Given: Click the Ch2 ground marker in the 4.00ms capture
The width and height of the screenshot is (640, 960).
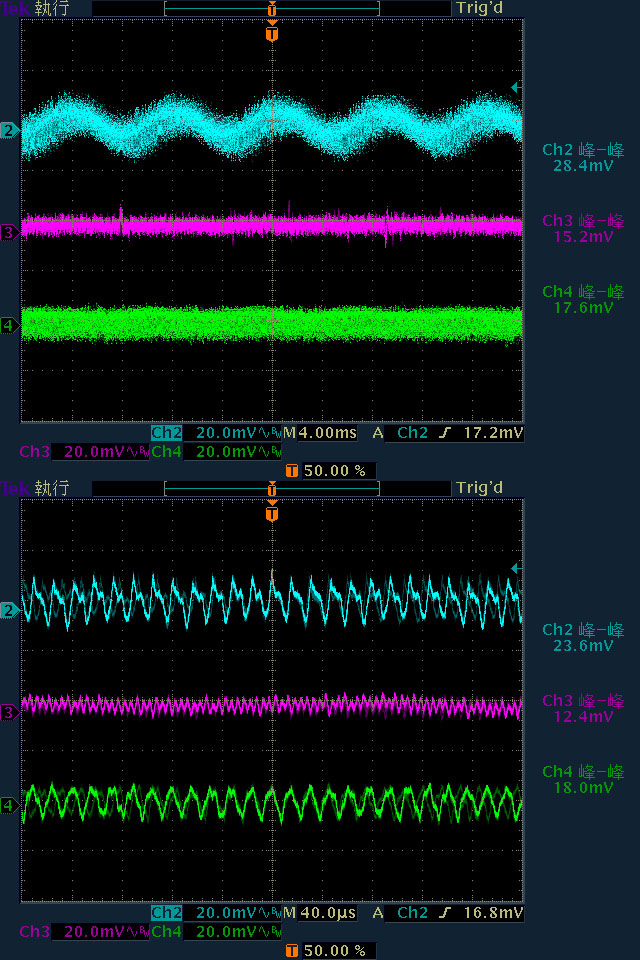Looking at the screenshot, I should pyautogui.click(x=9, y=130).
